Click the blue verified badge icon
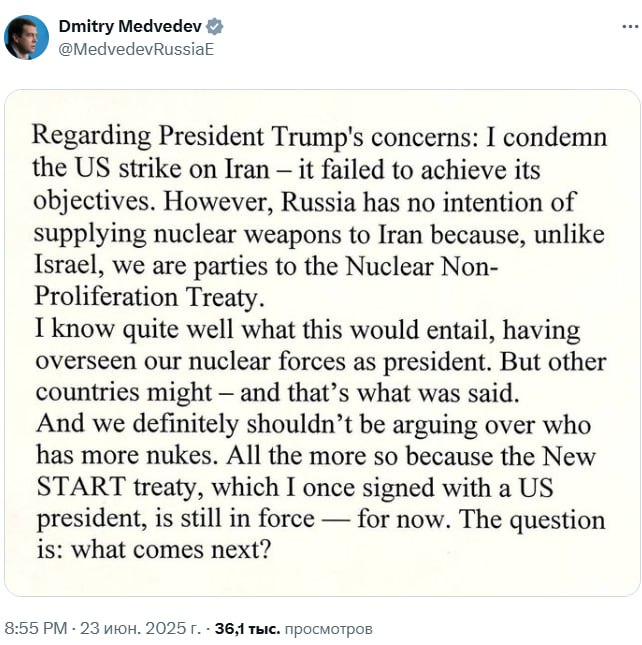The image size is (642, 645). pyautogui.click(x=215, y=27)
